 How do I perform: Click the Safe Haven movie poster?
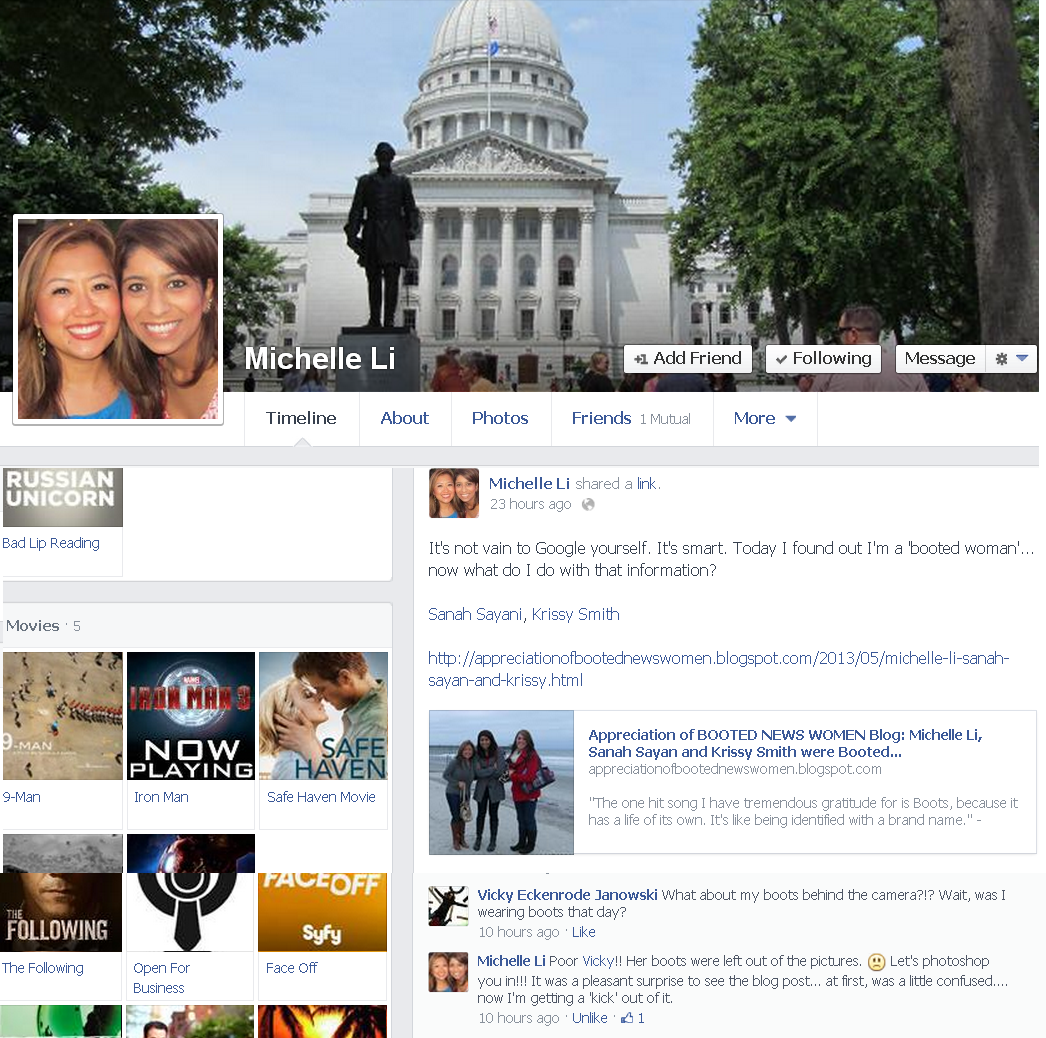pos(324,716)
